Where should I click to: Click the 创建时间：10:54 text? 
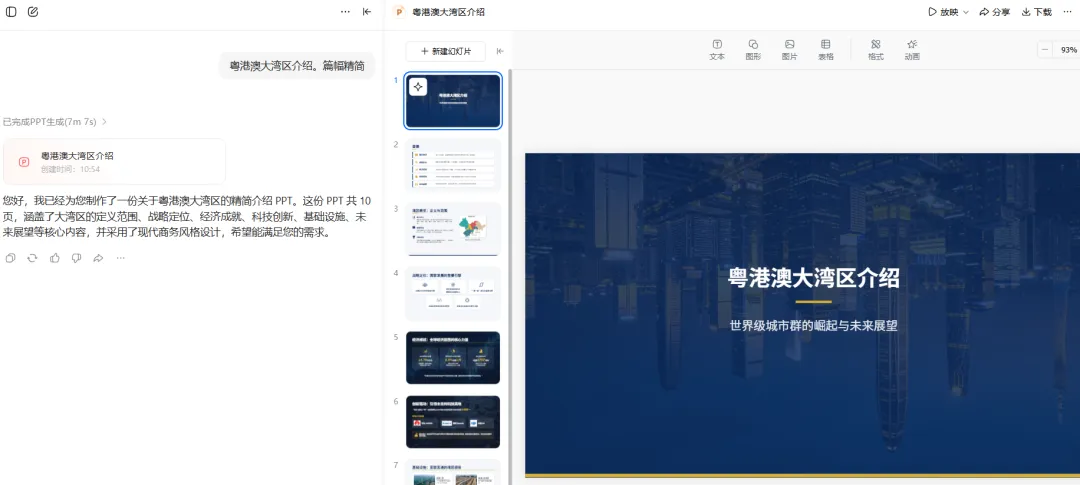[70, 169]
